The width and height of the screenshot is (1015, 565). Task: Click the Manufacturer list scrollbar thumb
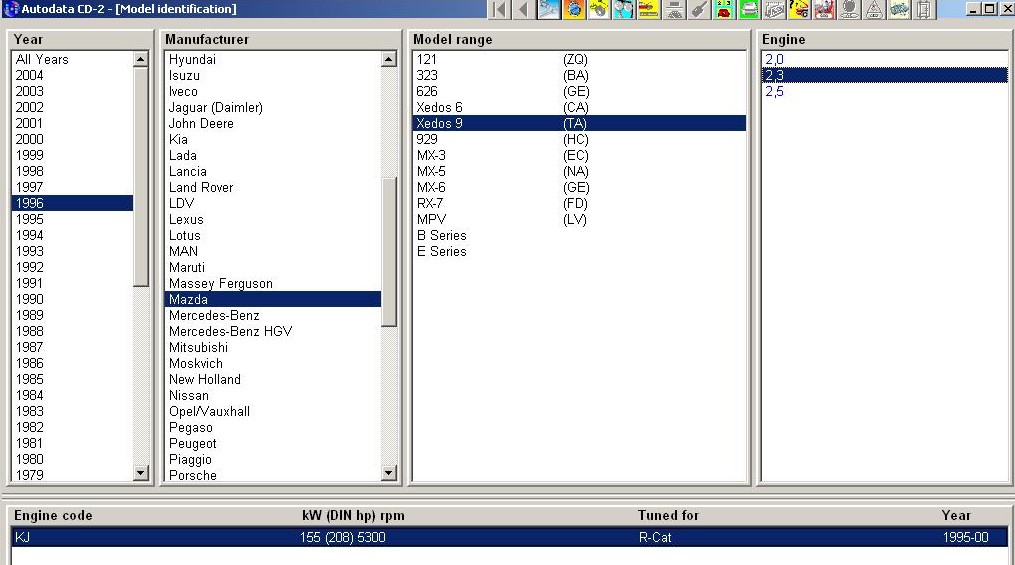coord(388,252)
